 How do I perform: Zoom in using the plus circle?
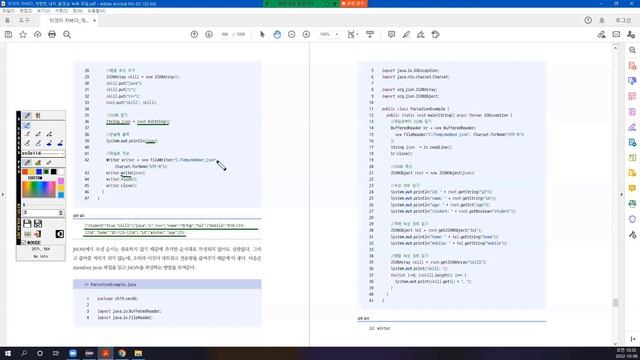tap(306, 35)
